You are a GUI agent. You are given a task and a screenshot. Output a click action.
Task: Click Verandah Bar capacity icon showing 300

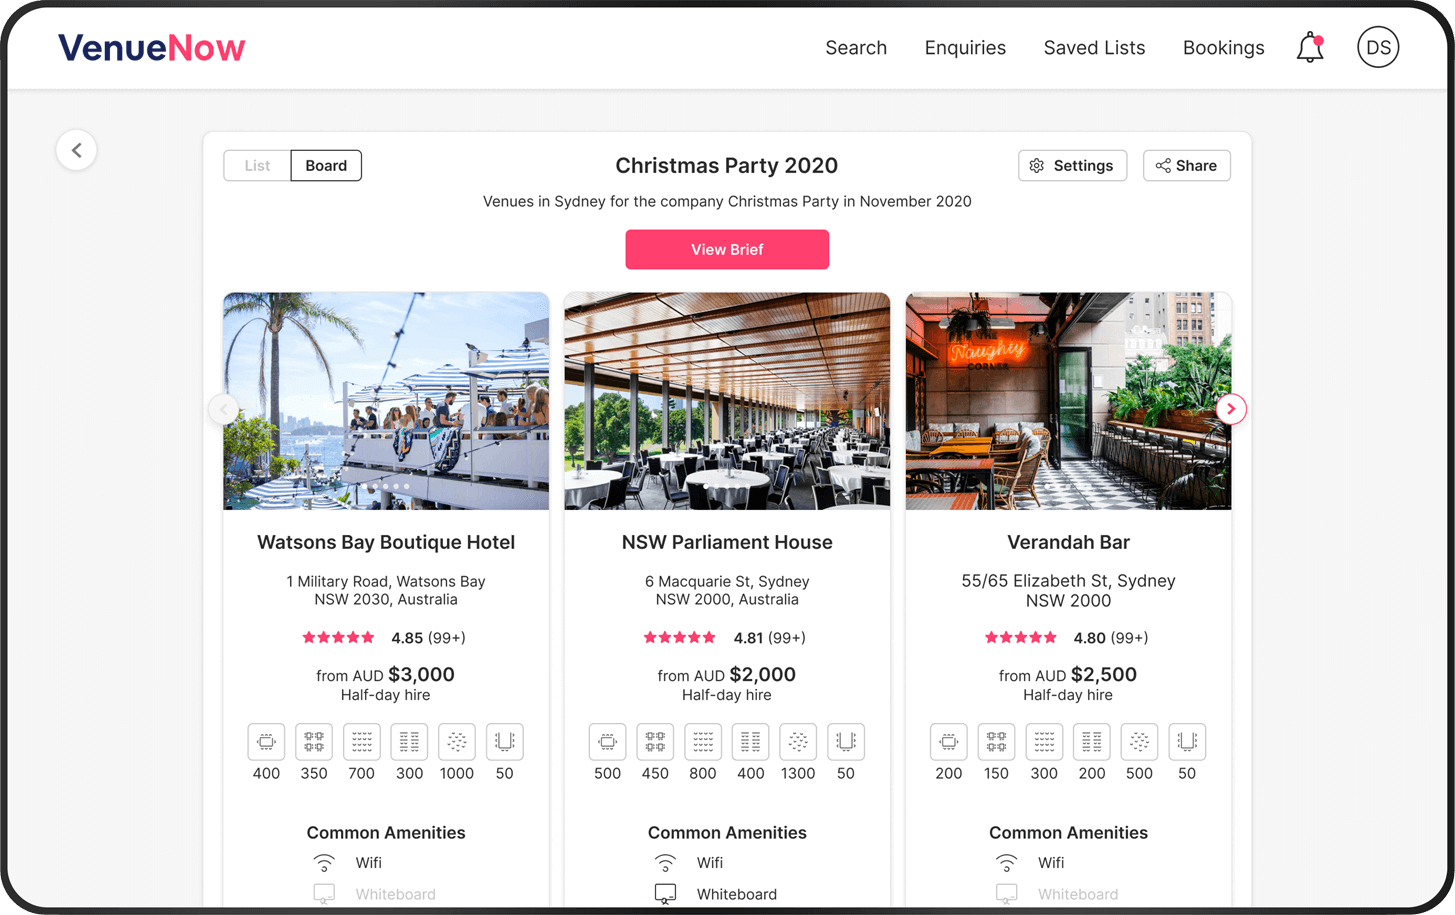click(1044, 742)
